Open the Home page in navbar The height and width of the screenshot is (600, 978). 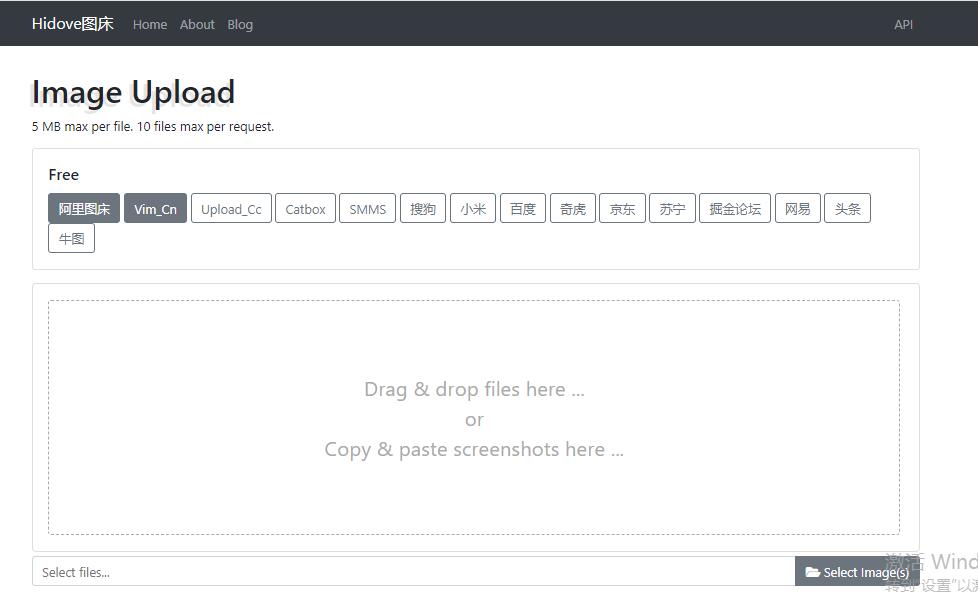tap(150, 24)
